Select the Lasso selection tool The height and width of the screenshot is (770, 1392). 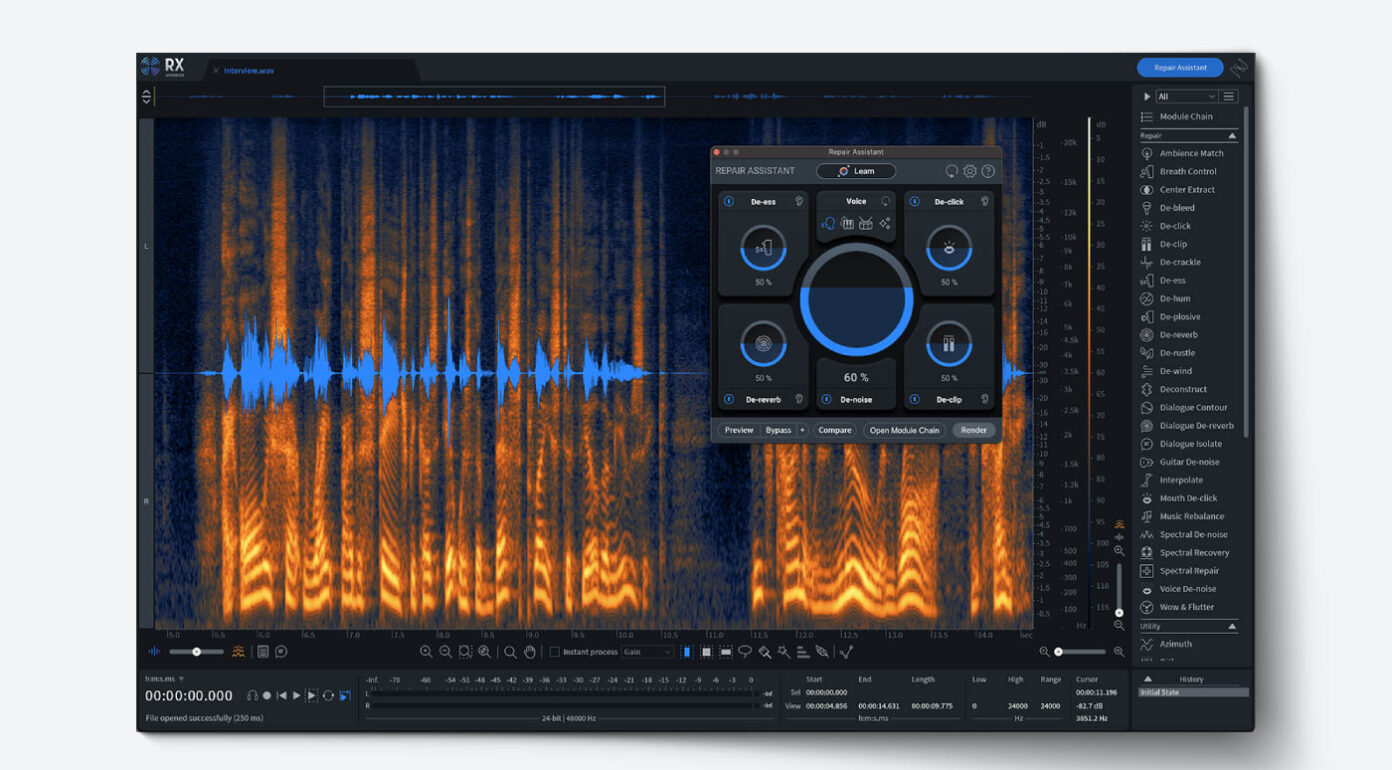coord(746,651)
